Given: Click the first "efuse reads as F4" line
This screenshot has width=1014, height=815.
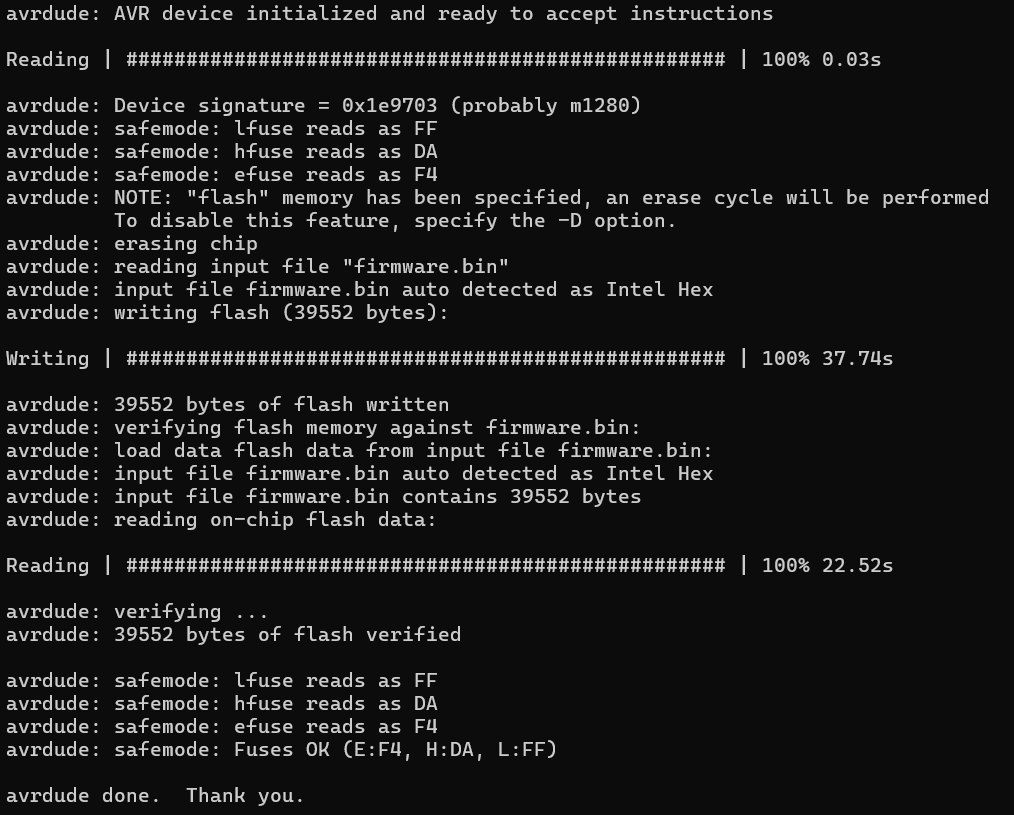Looking at the screenshot, I should [275, 175].
